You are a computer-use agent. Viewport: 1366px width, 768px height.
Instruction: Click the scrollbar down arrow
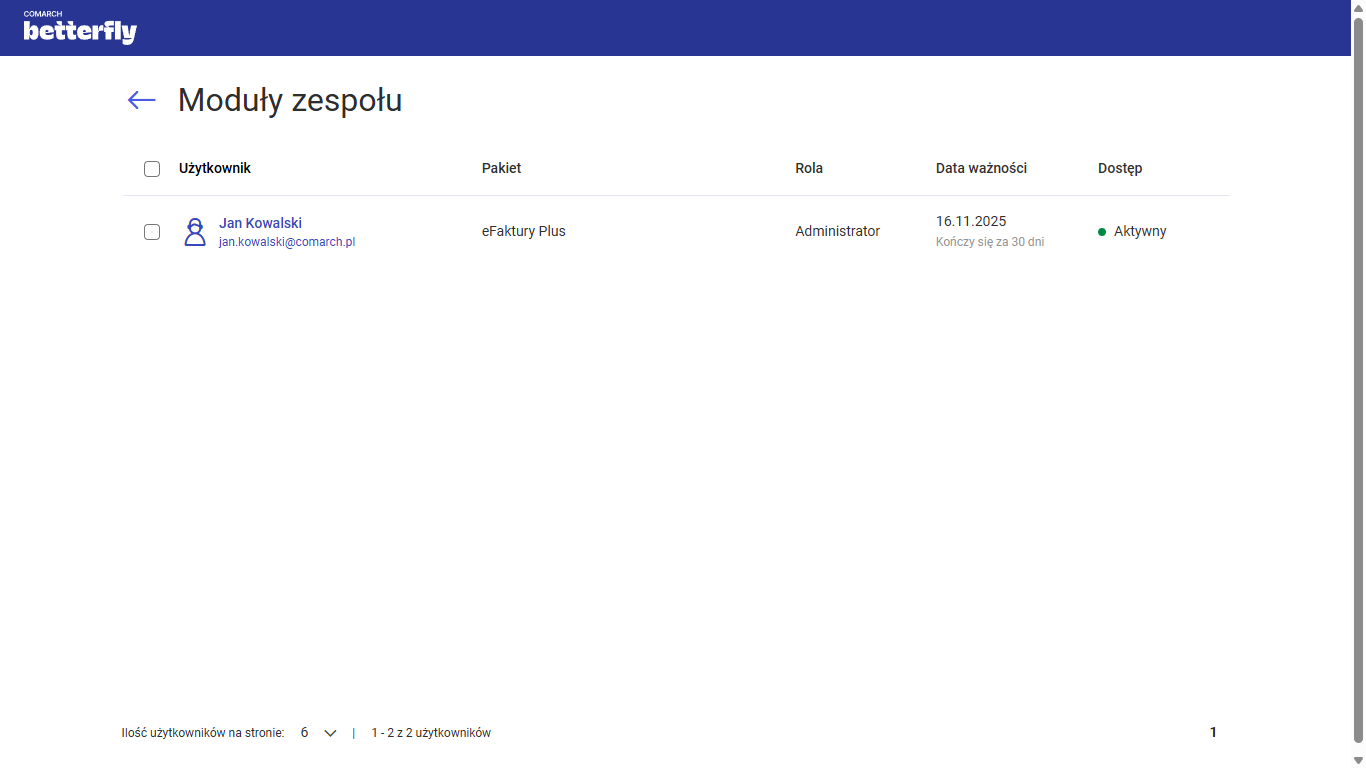coord(1357,760)
